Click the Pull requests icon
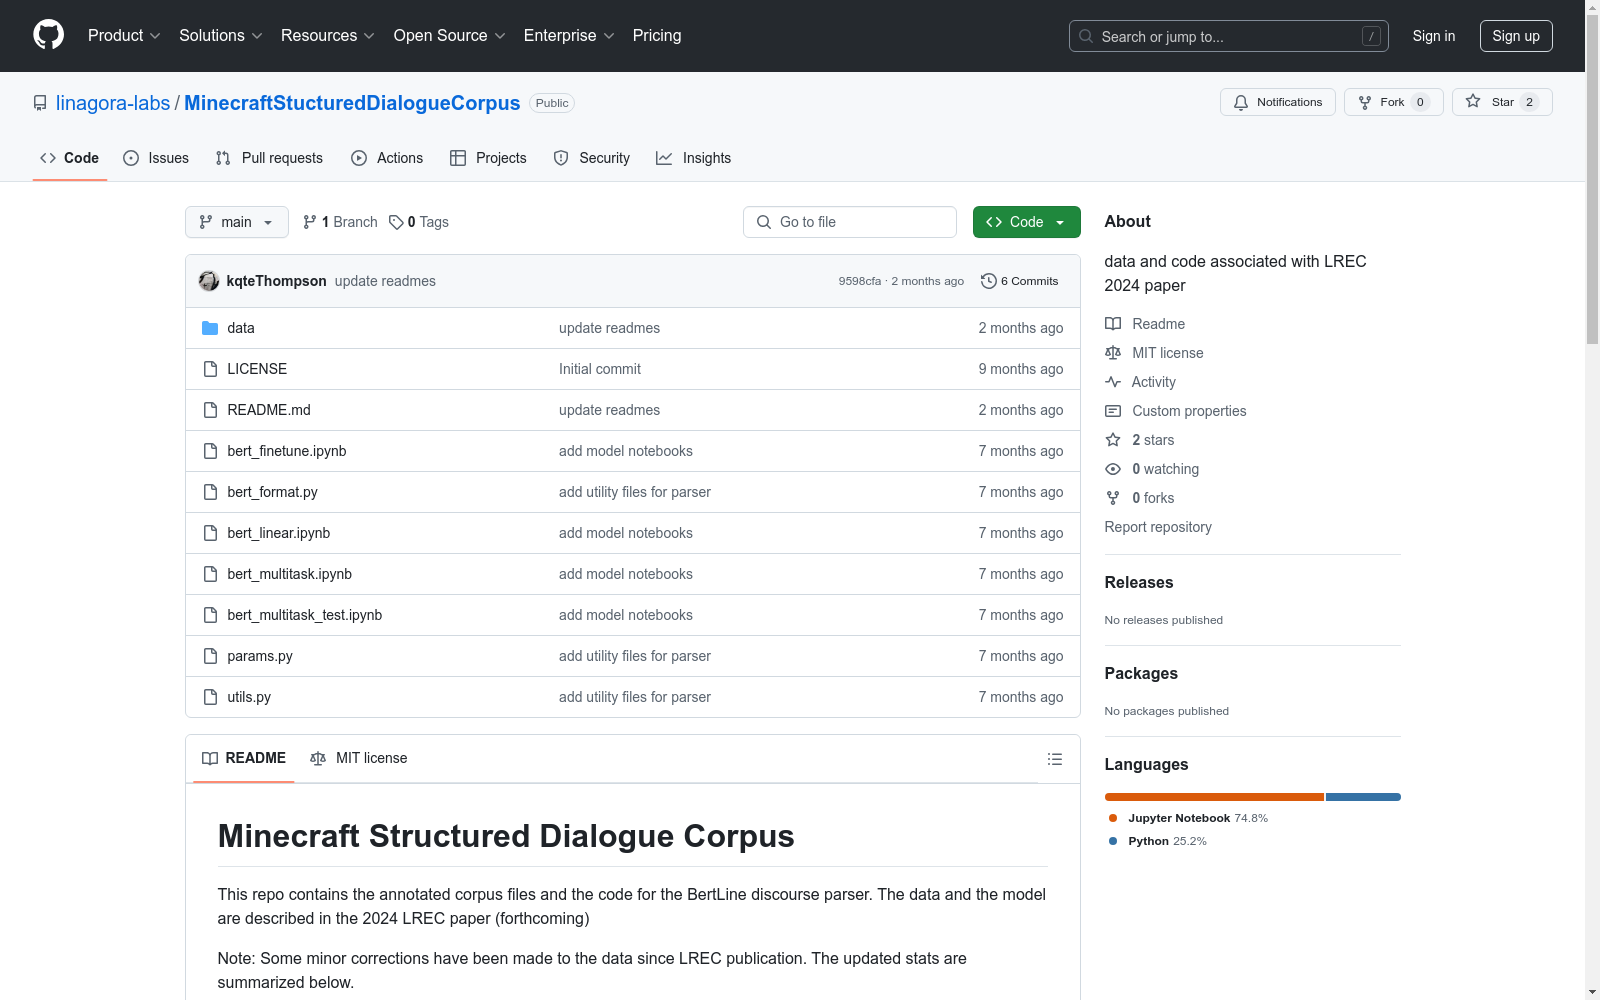Screen dimensions: 1600x1000 [223, 158]
